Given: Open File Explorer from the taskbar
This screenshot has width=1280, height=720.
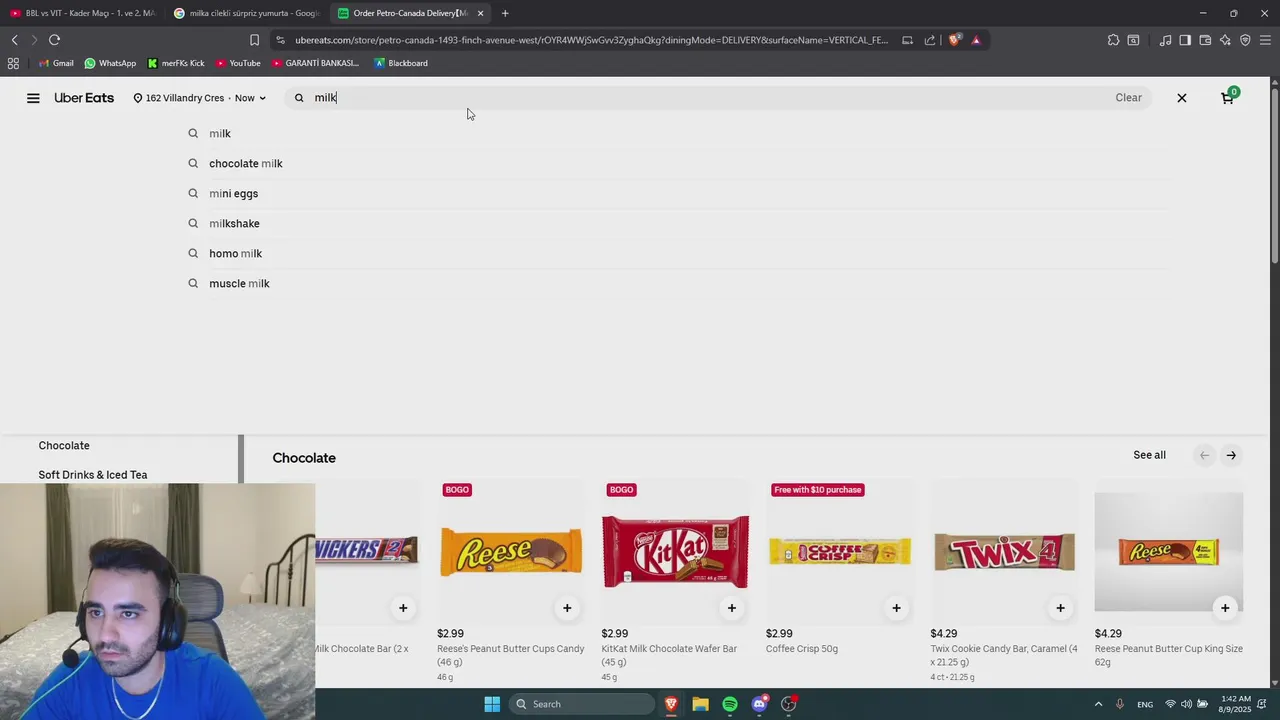Looking at the screenshot, I should pyautogui.click(x=700, y=704).
